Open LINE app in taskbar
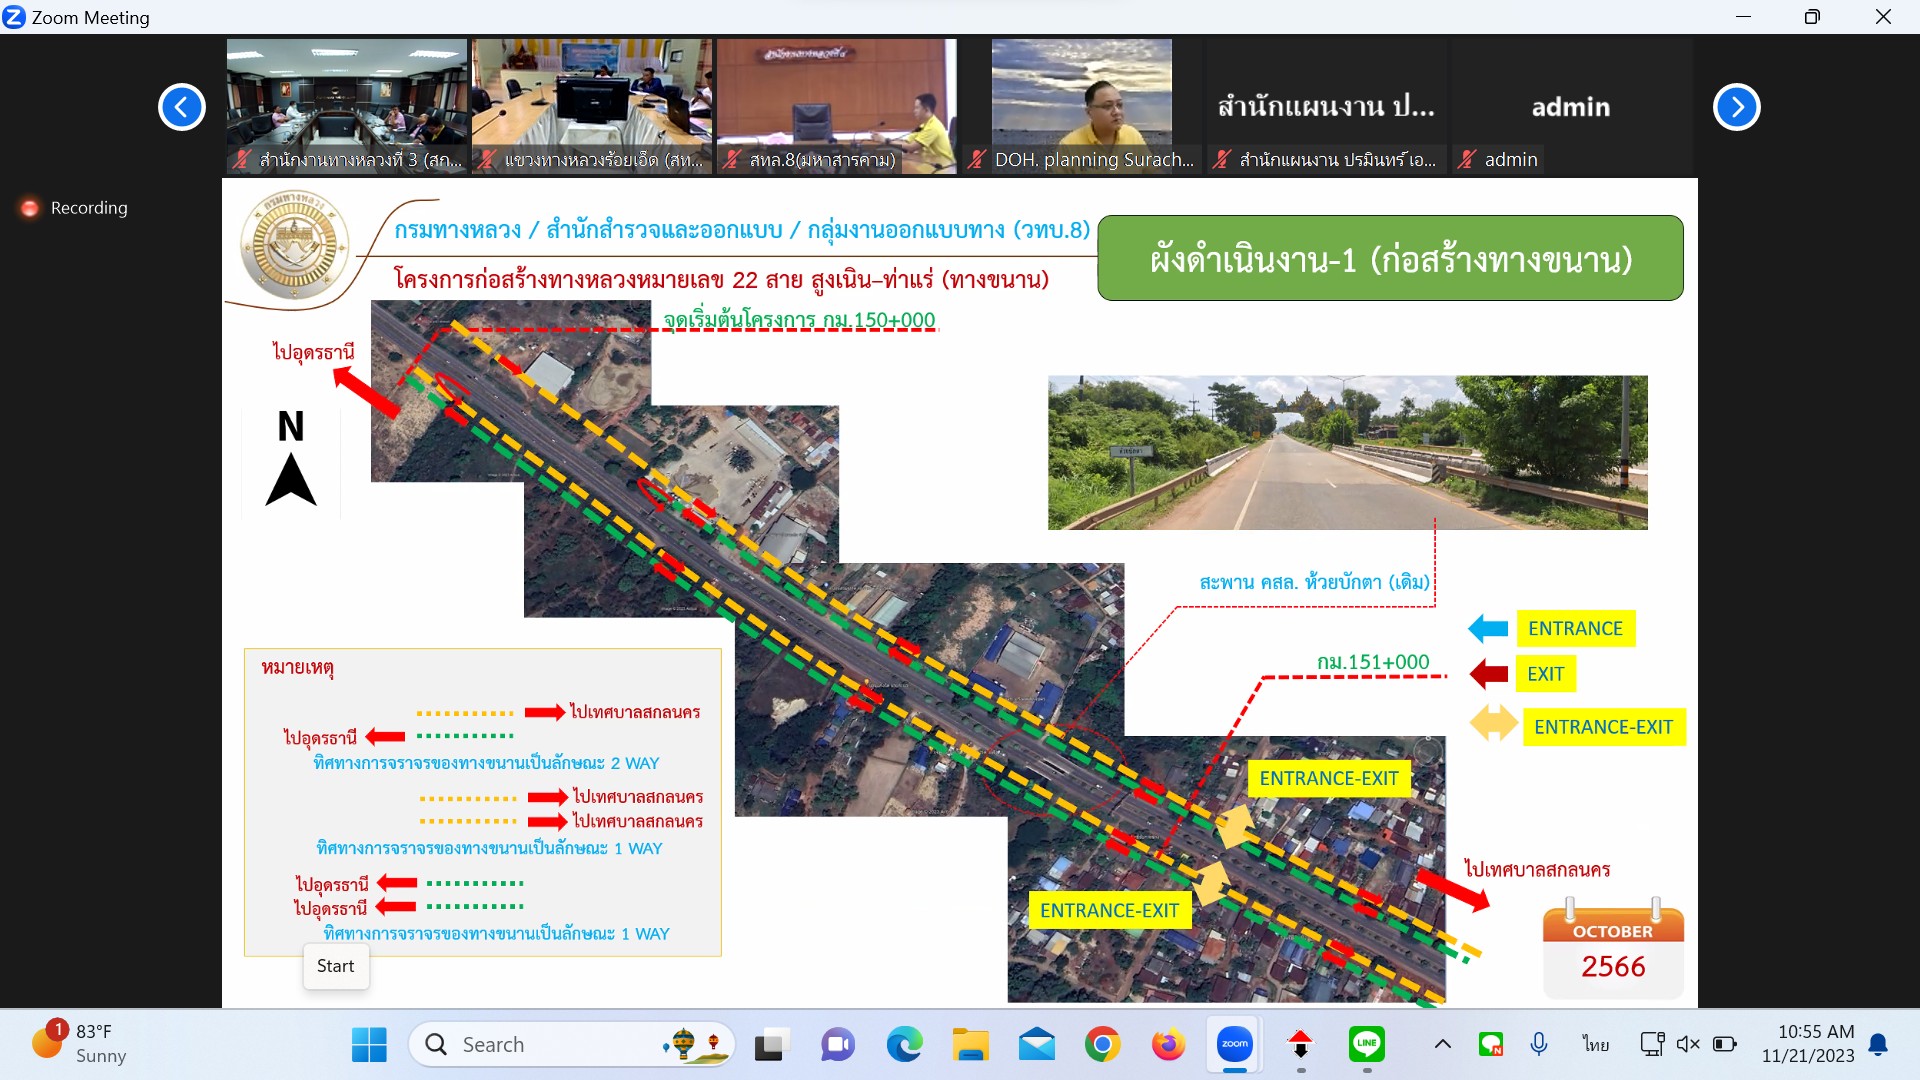This screenshot has width=1920, height=1080. (1366, 1044)
